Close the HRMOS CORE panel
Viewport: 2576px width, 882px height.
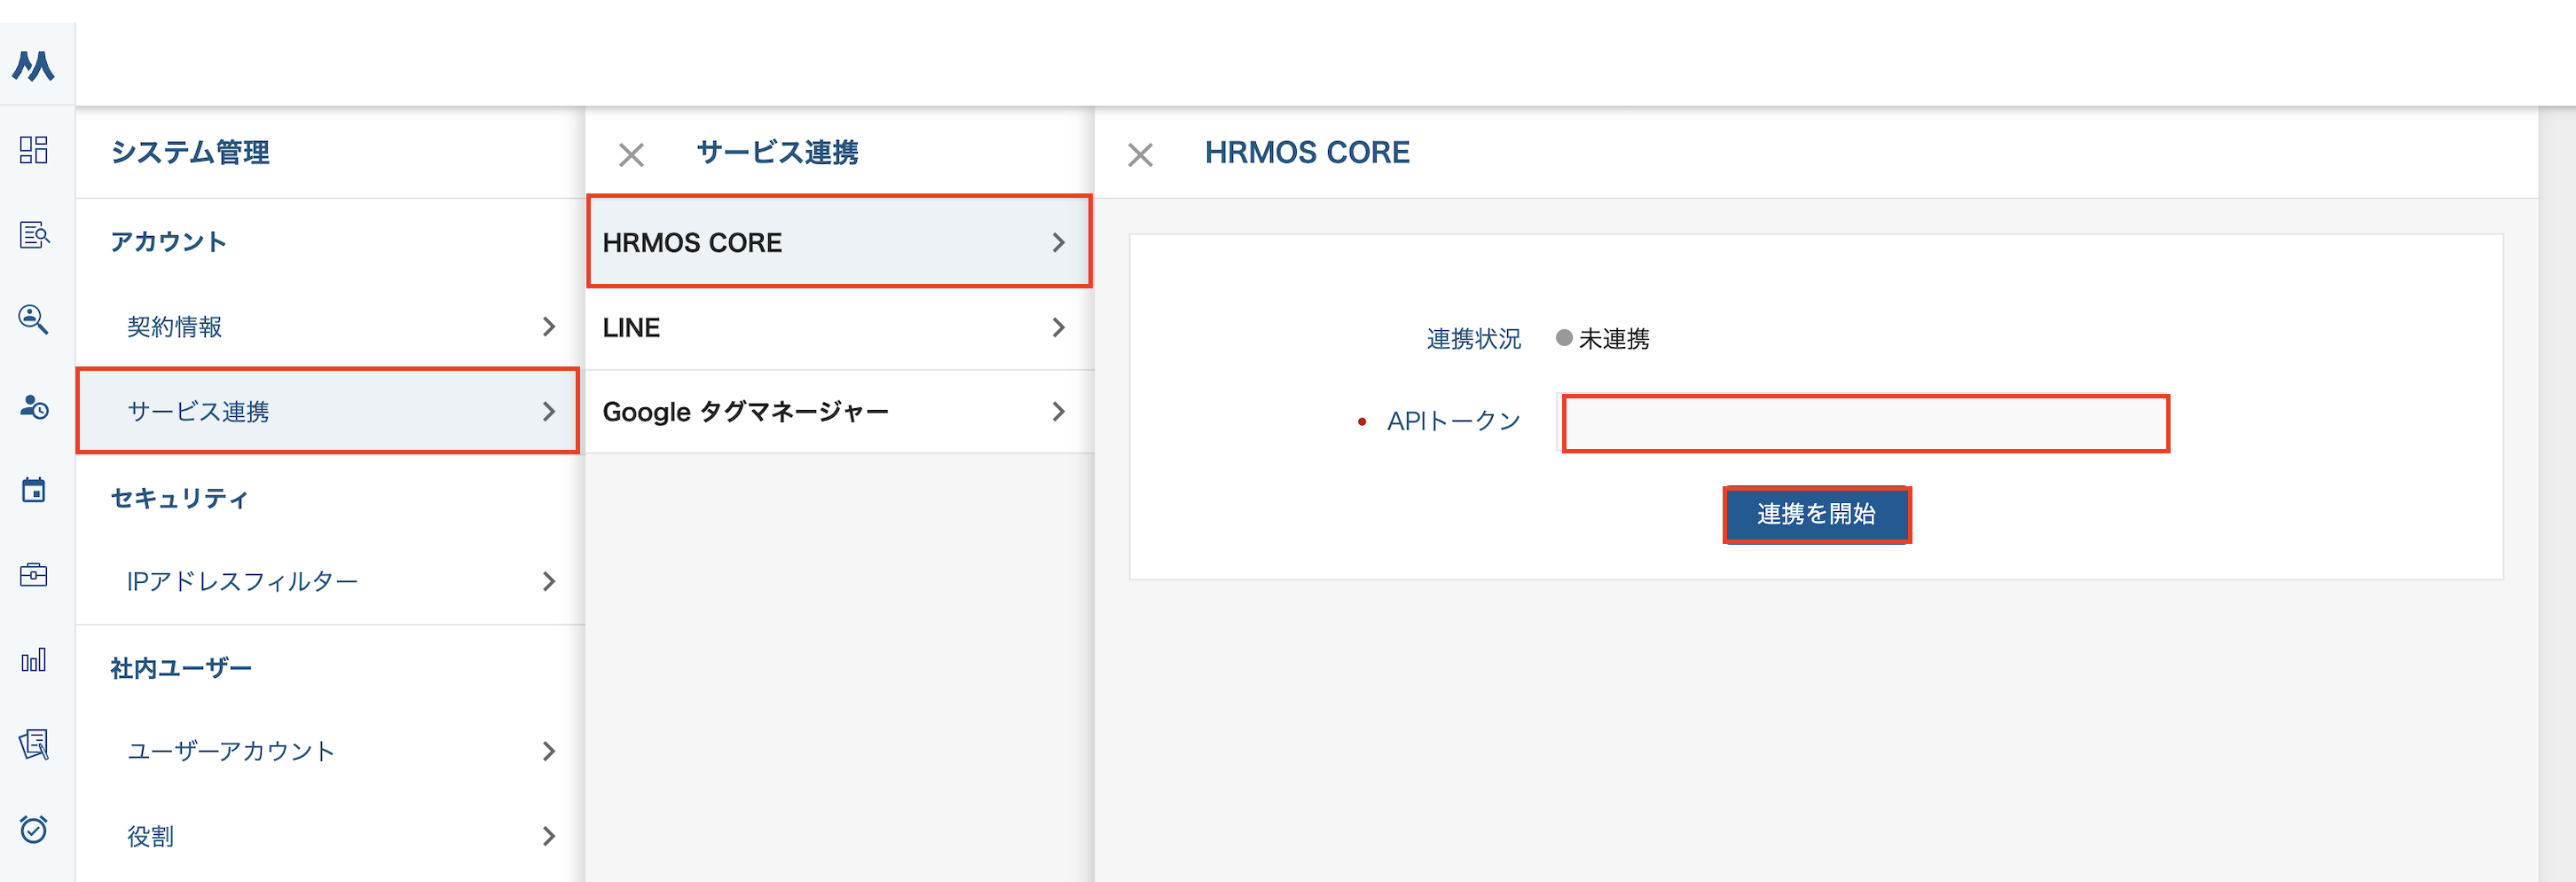click(1140, 154)
